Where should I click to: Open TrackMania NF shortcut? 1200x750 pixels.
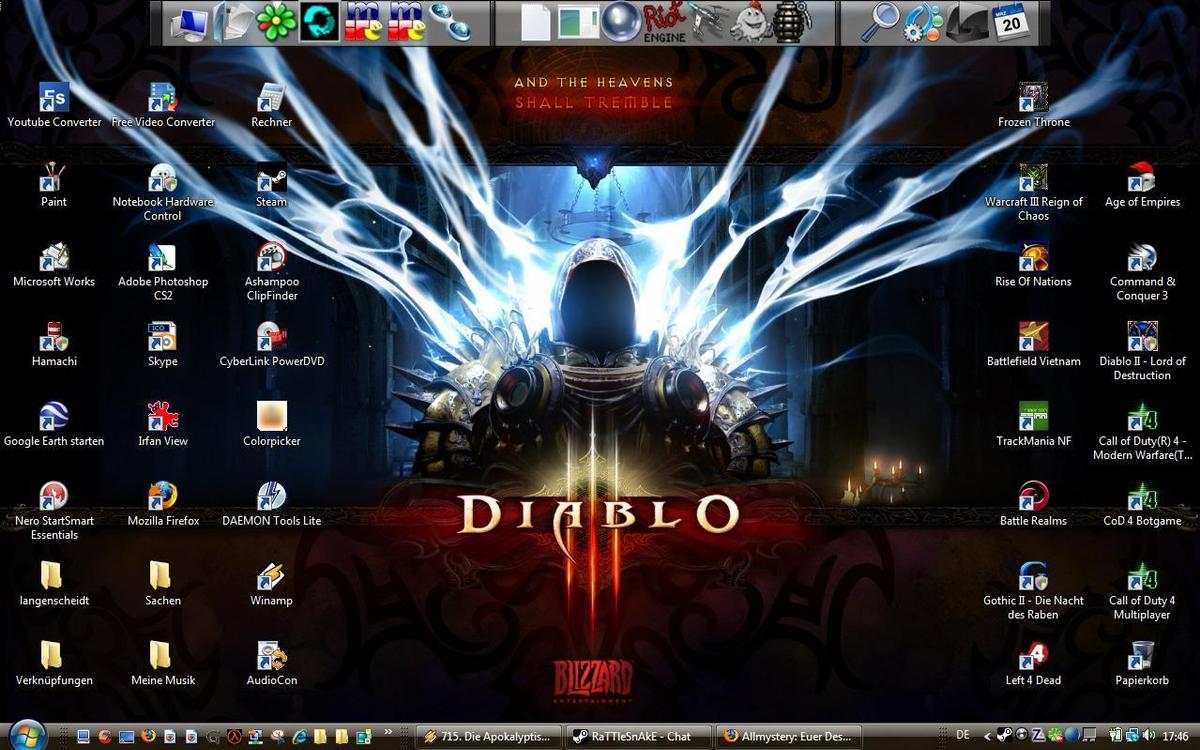point(1033,417)
